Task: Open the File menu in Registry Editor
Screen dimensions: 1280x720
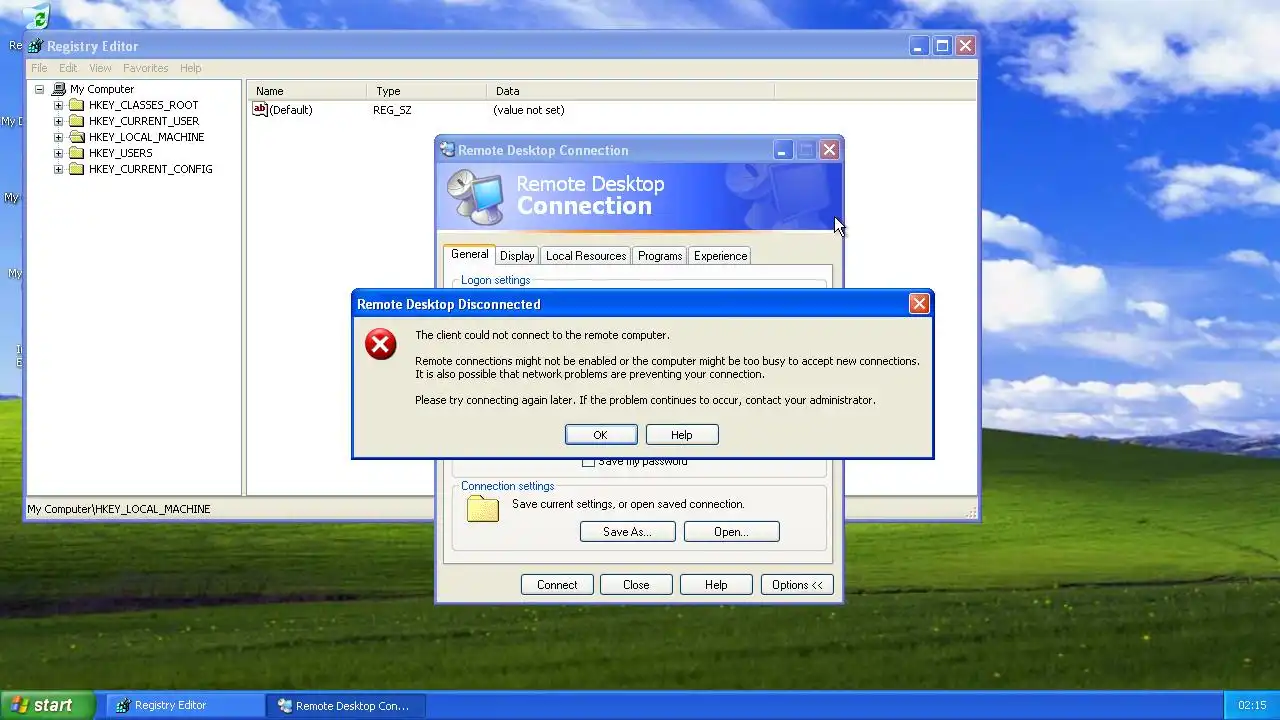Action: pyautogui.click(x=39, y=68)
